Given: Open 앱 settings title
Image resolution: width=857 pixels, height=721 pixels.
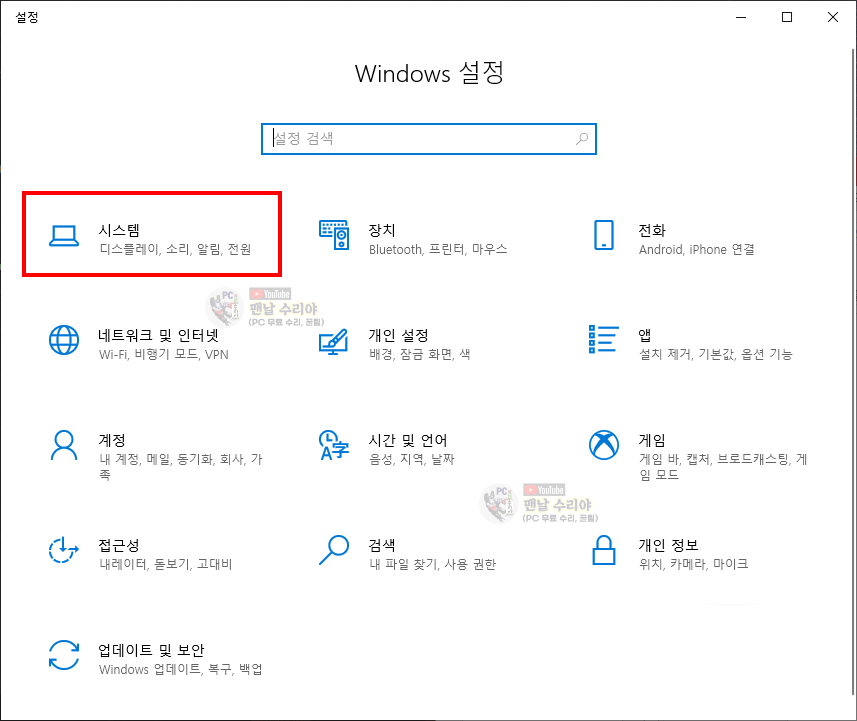Looking at the screenshot, I should (x=645, y=335).
